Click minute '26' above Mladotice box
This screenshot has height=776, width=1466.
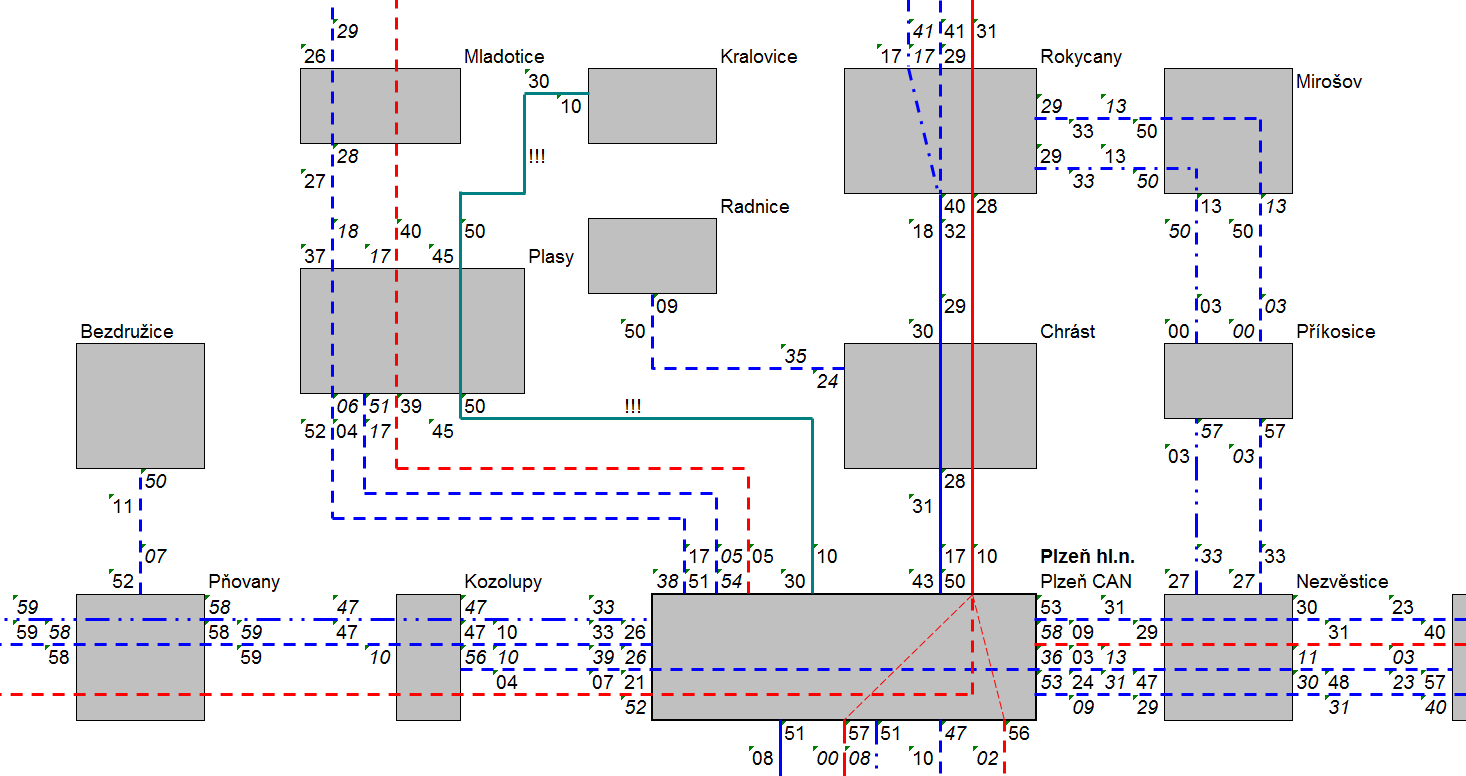315,57
